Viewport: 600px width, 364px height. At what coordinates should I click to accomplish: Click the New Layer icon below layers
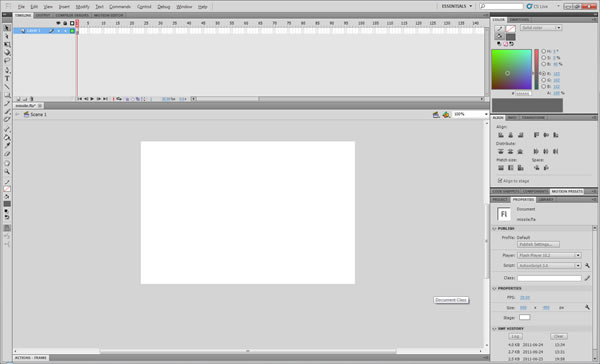click(x=18, y=99)
